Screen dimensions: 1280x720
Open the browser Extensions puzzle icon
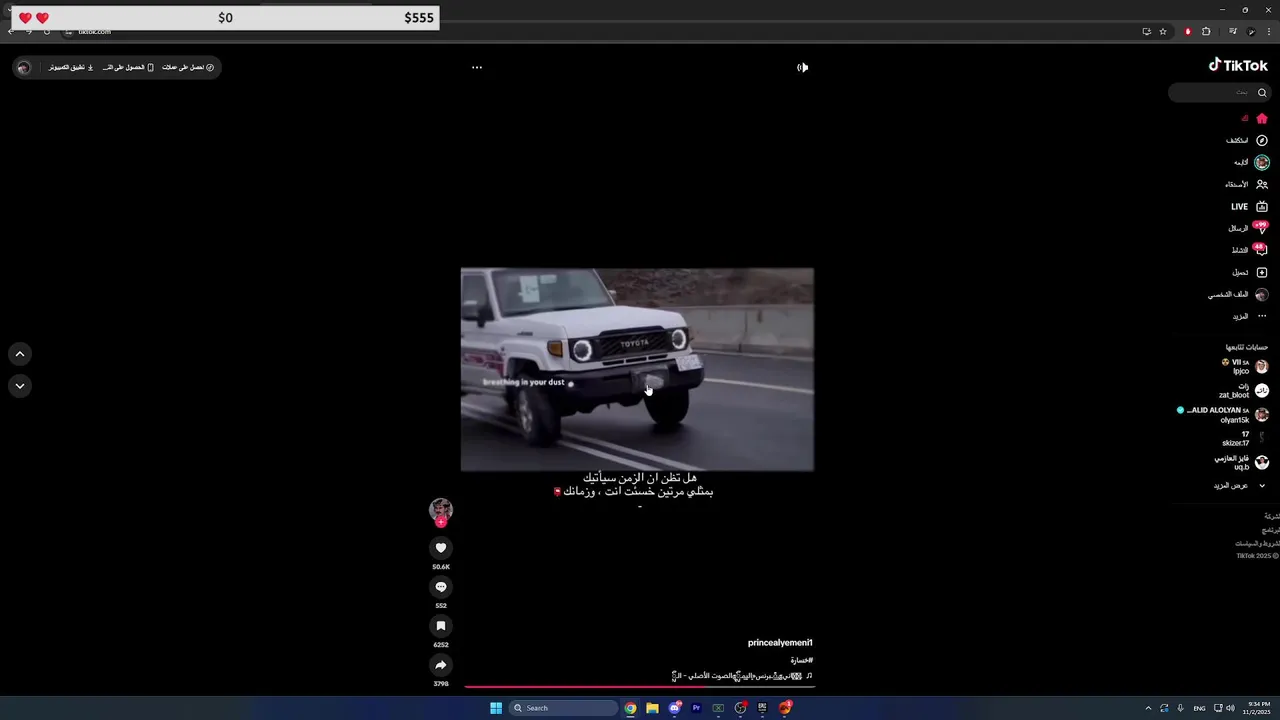point(1206,31)
